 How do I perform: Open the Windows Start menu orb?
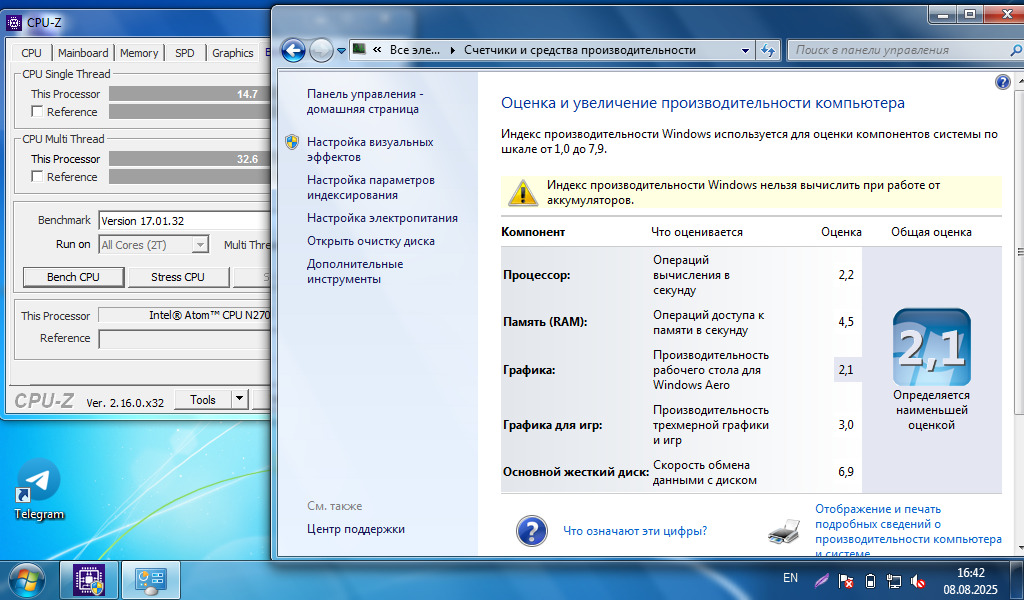(27, 580)
